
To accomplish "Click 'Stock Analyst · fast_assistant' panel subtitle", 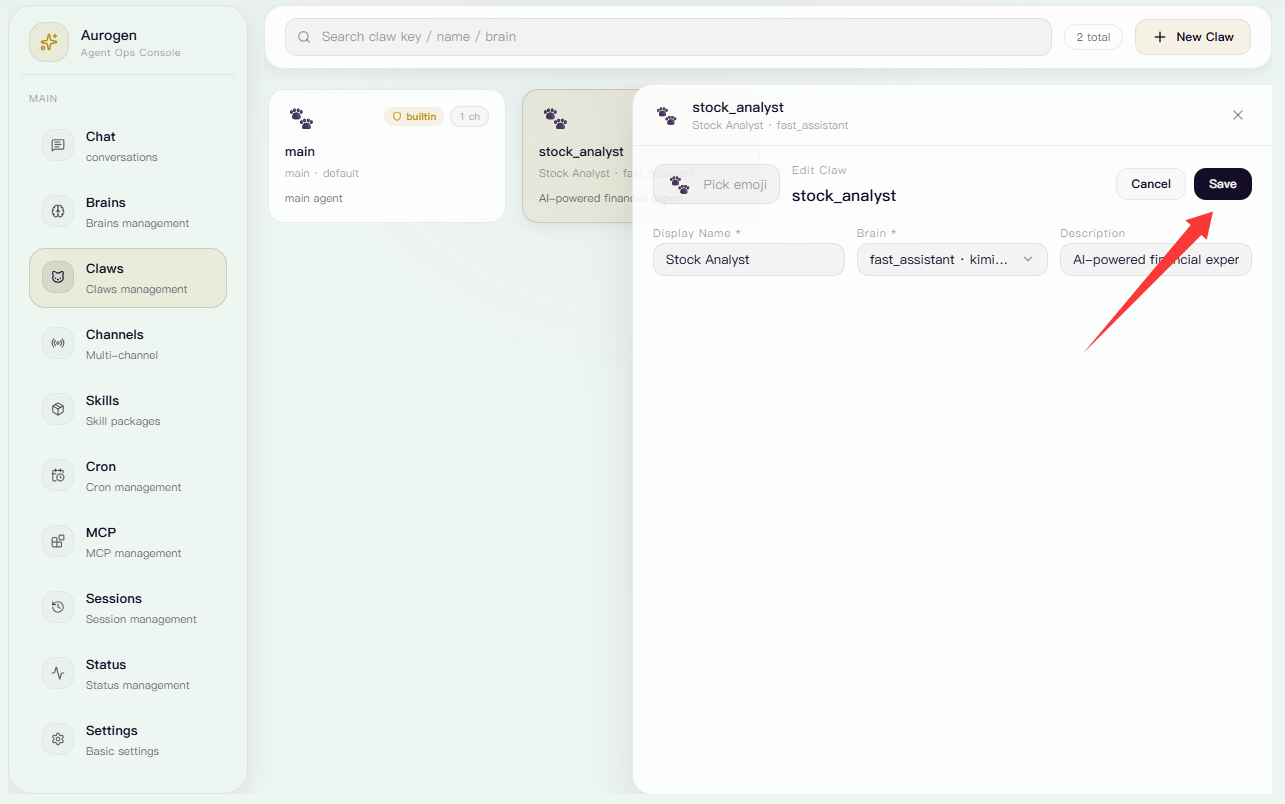I will pyautogui.click(x=770, y=126).
